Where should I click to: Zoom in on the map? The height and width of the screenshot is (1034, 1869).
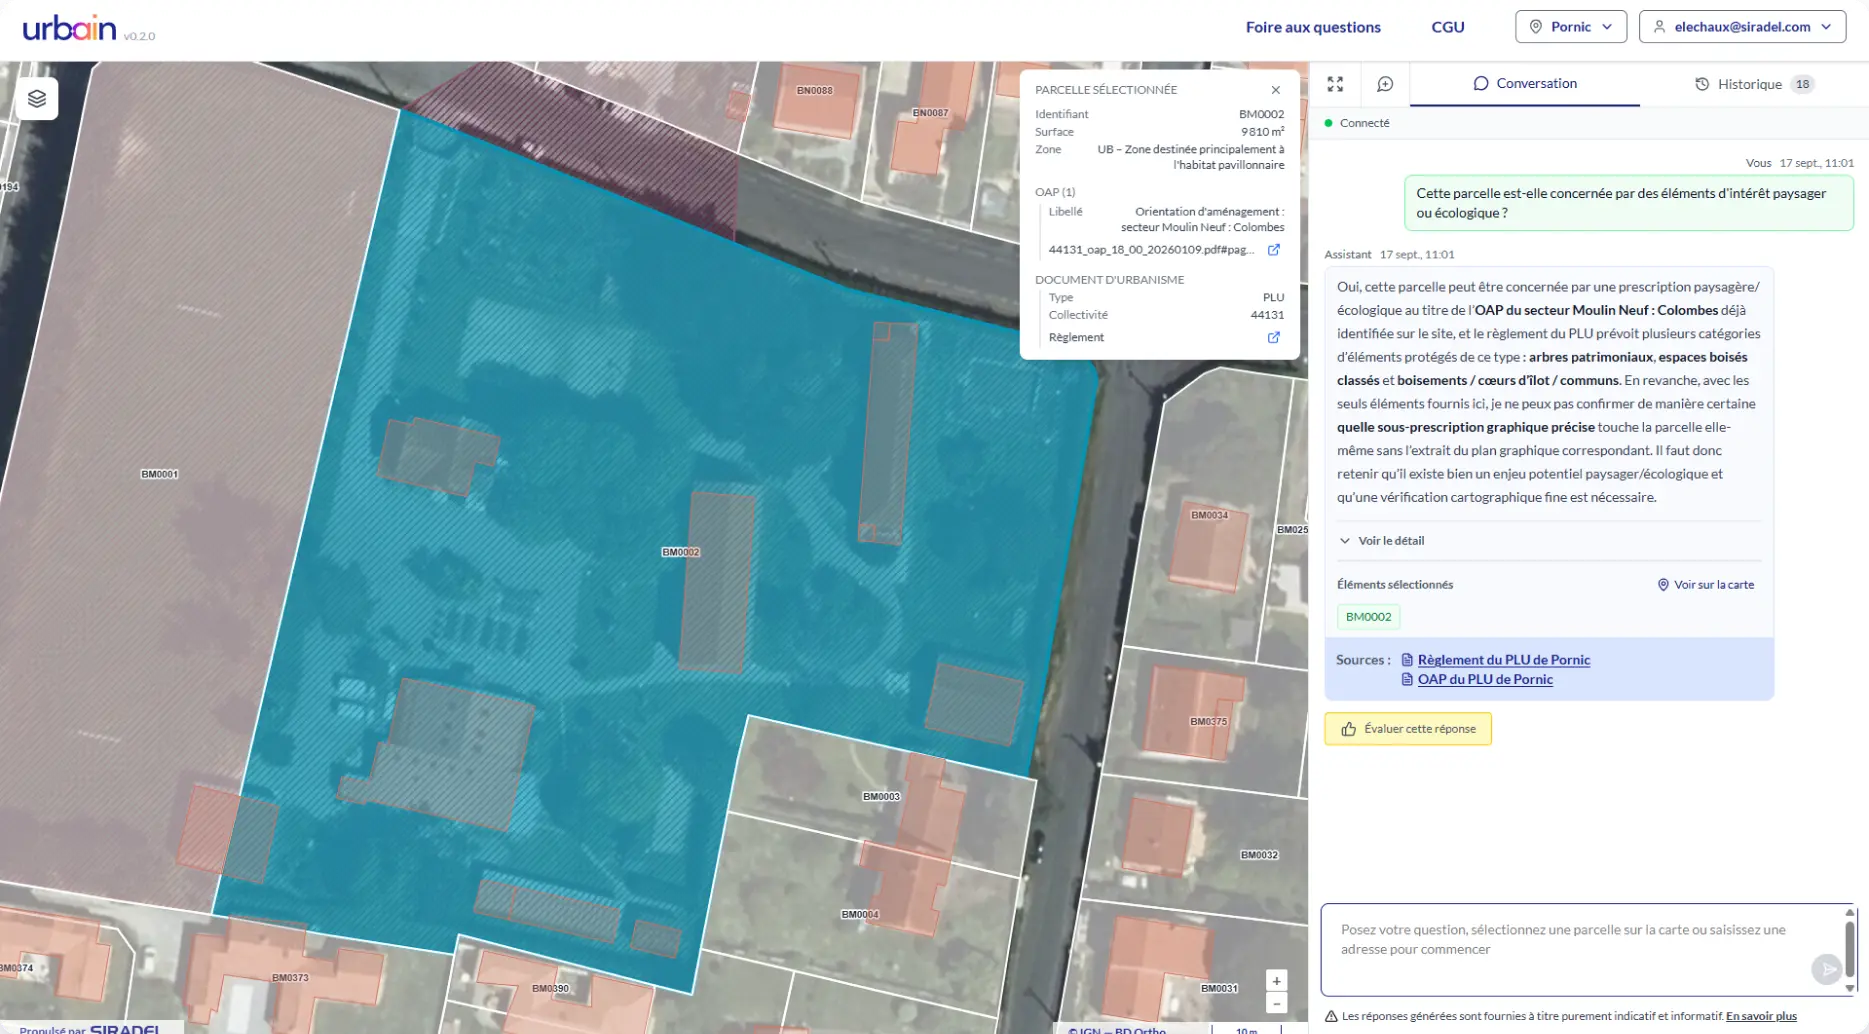tap(1276, 981)
